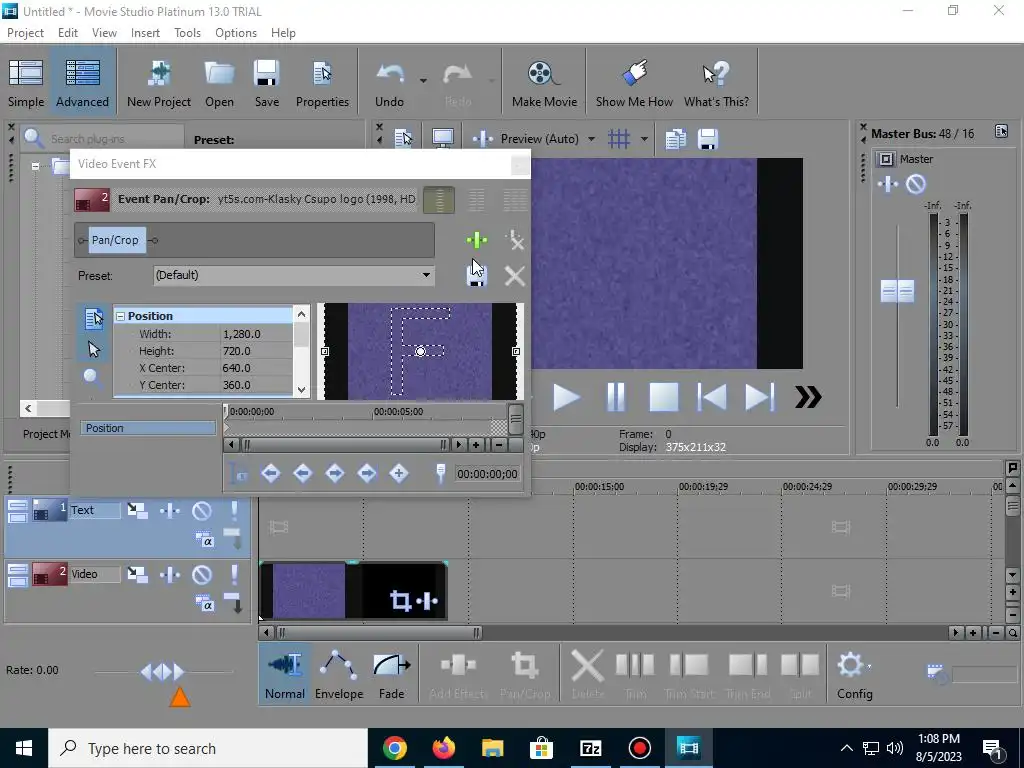
Task: Start playback in the video preview
Action: [x=566, y=397]
